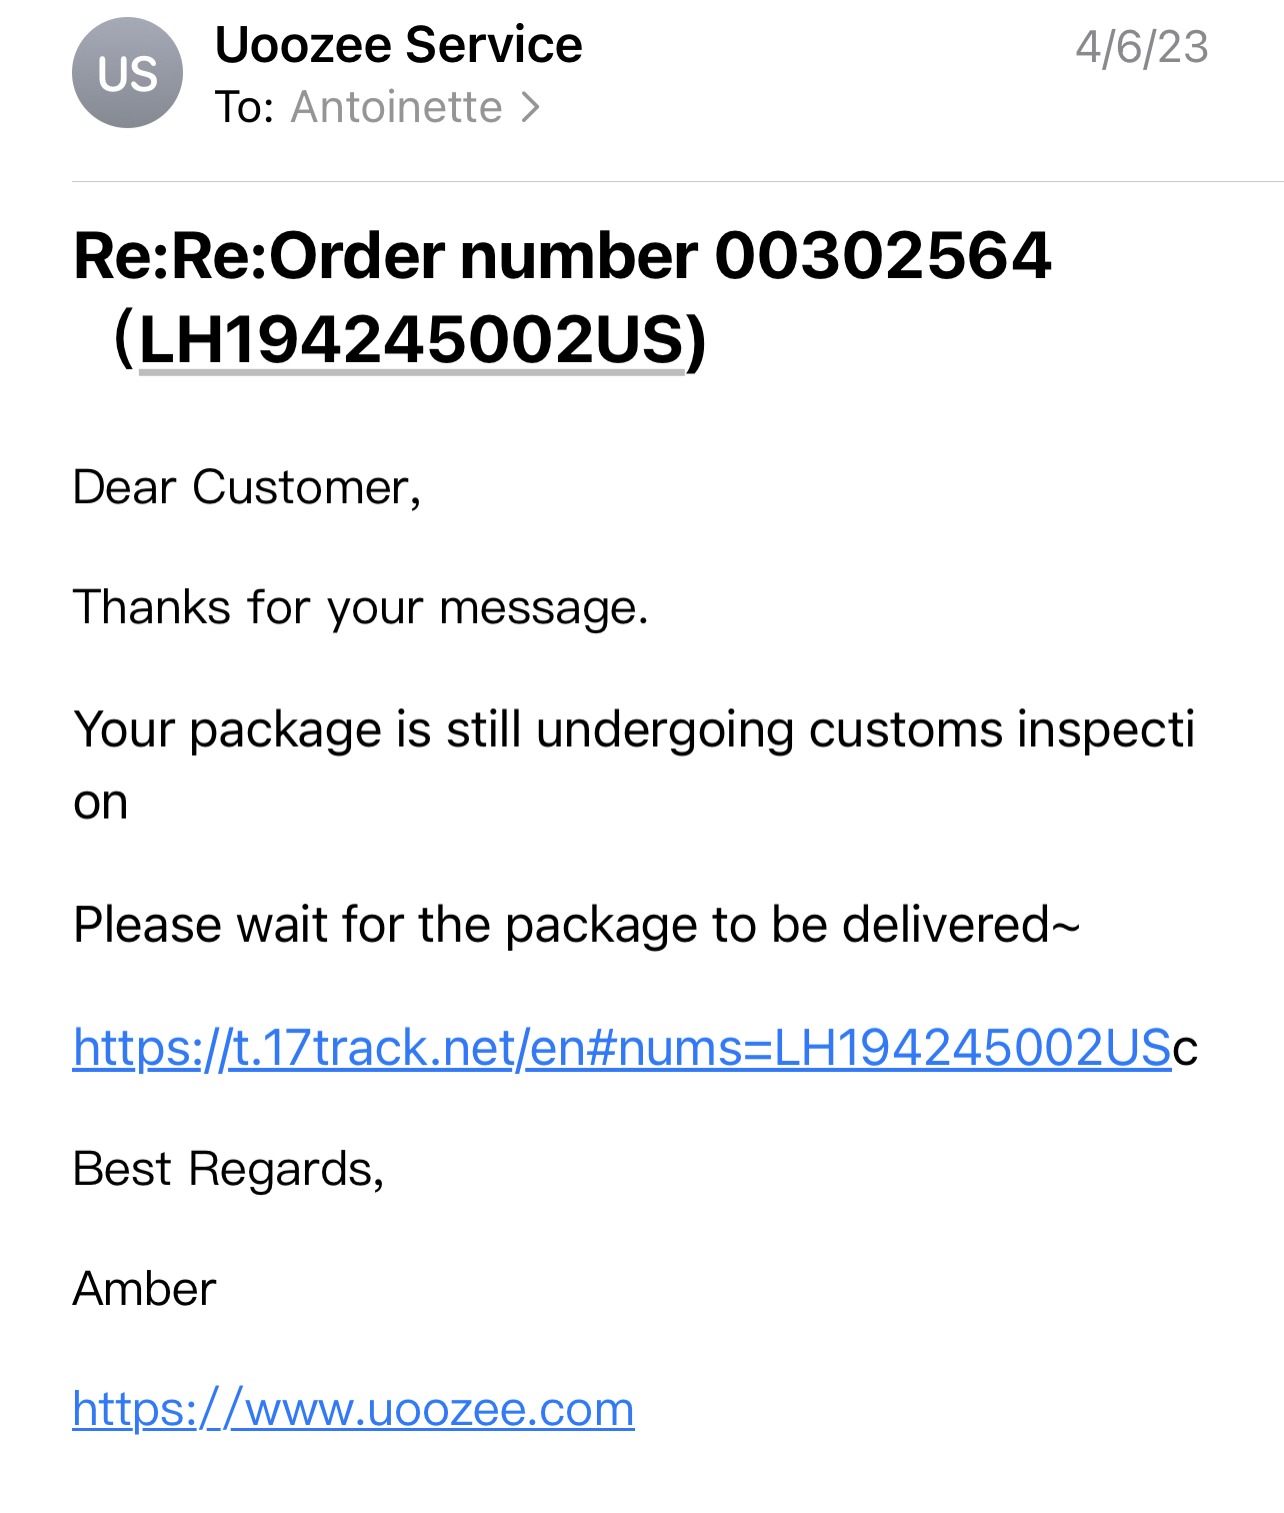This screenshot has height=1513, width=1284.
Task: Click the "Best Regards," closing
Action: [x=228, y=1169]
